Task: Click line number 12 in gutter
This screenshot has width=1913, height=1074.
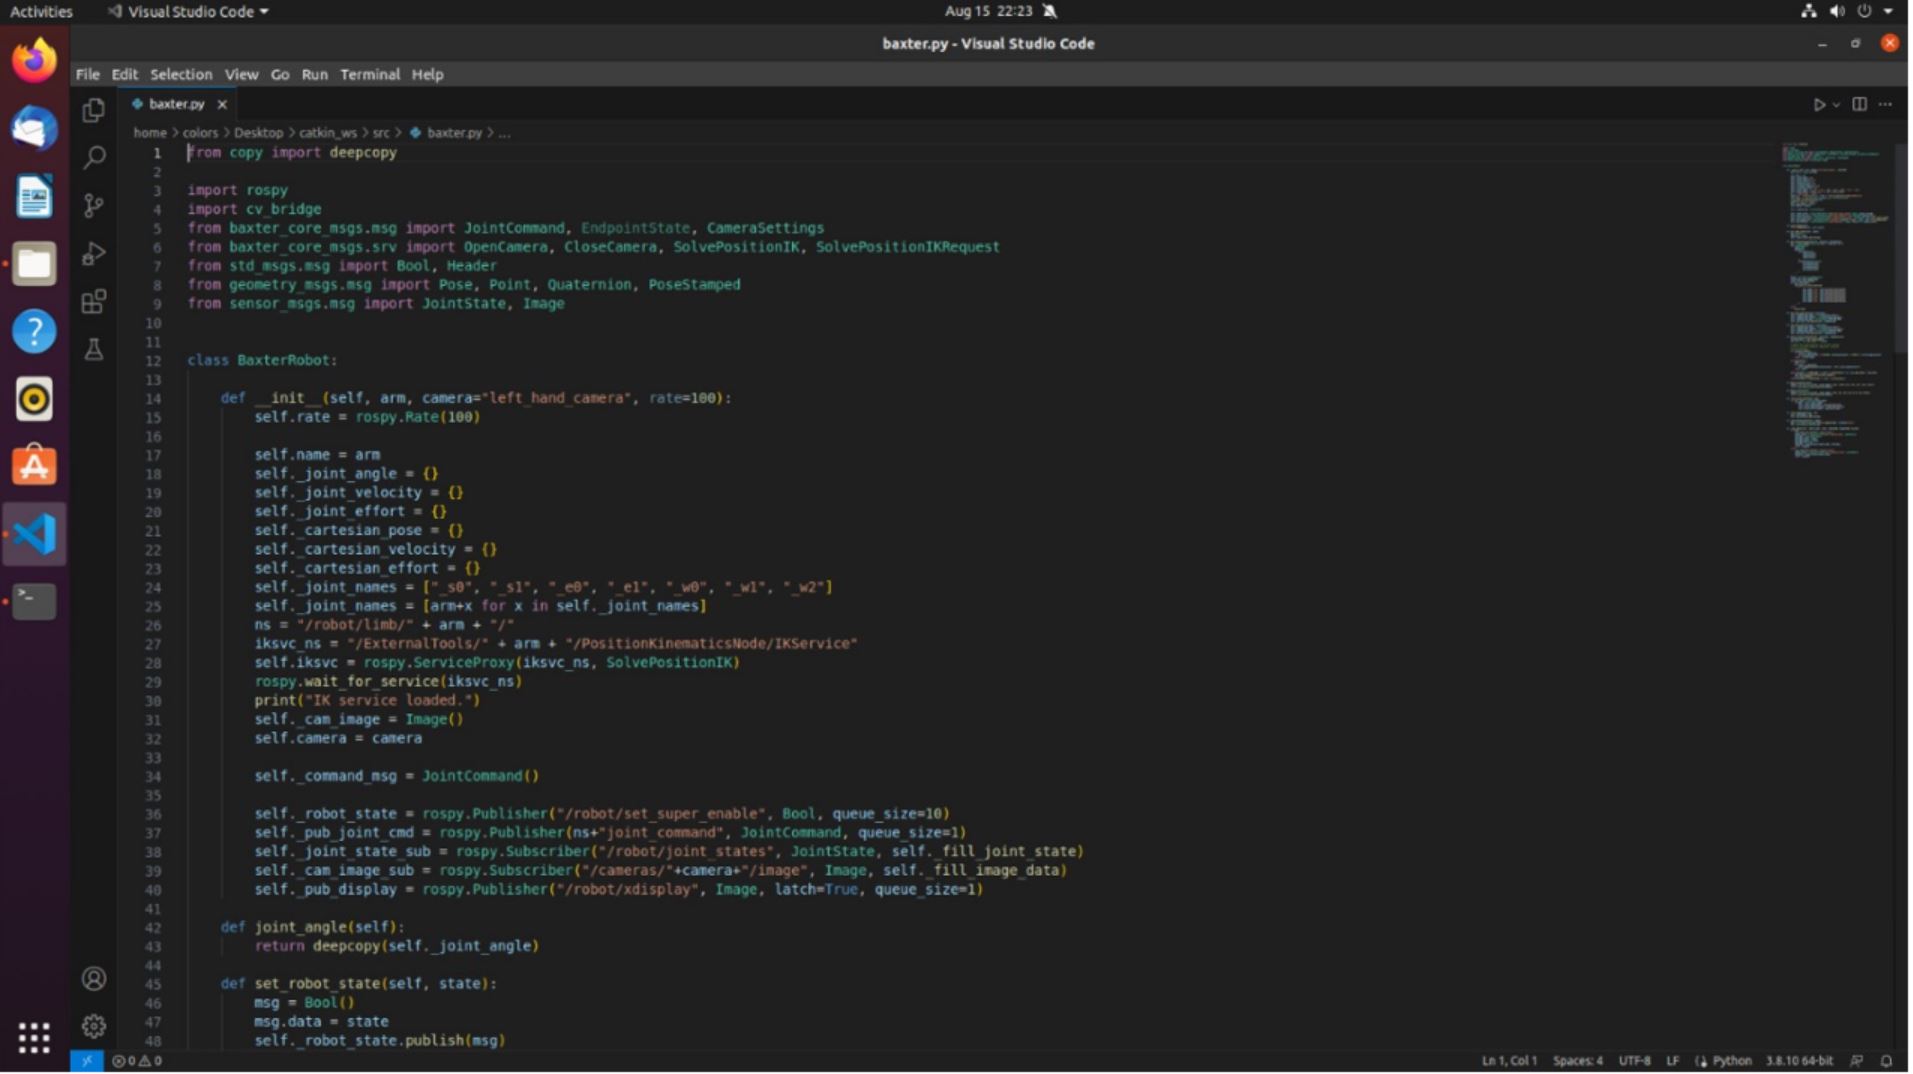Action: pyautogui.click(x=153, y=360)
